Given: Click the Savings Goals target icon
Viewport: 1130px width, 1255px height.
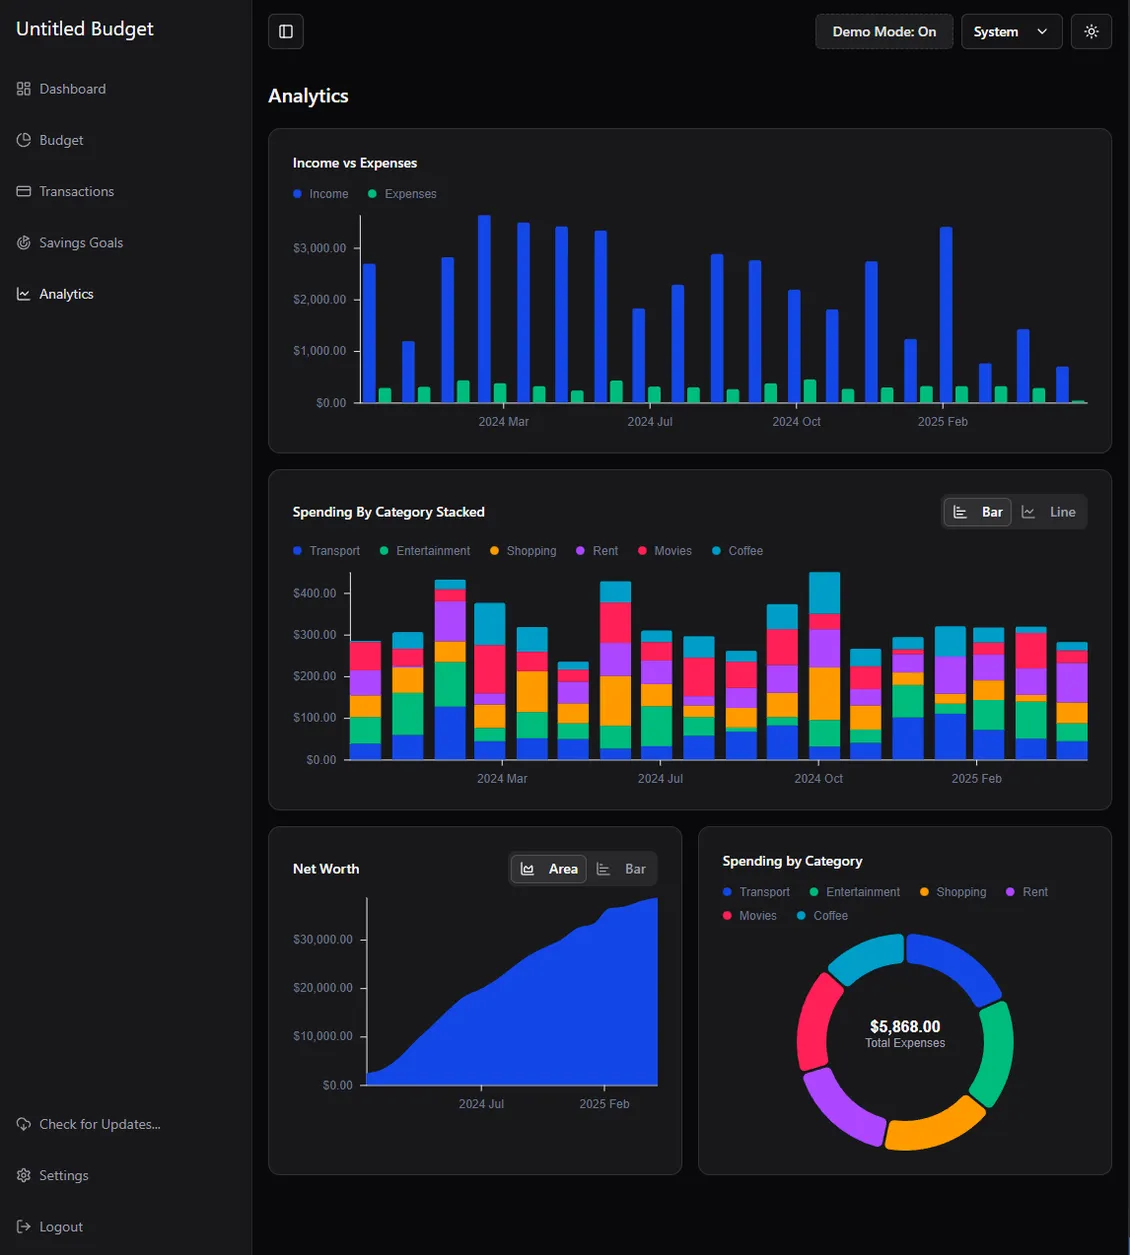Looking at the screenshot, I should click(x=24, y=243).
